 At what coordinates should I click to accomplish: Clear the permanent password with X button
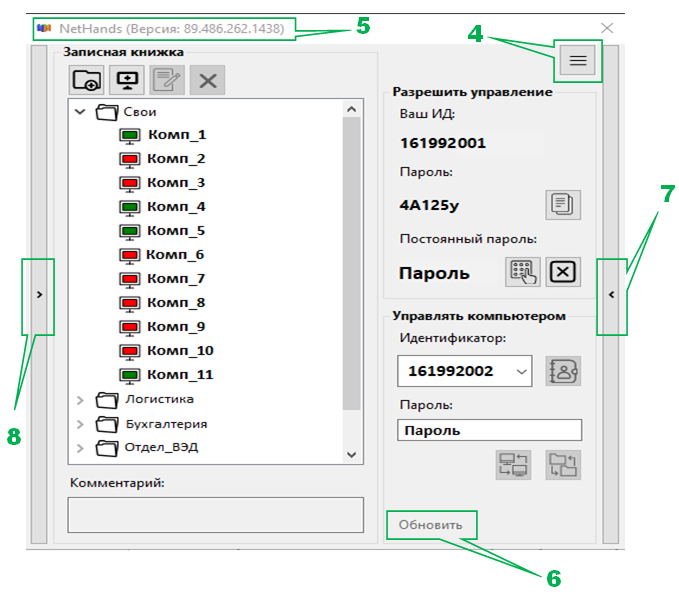point(563,272)
